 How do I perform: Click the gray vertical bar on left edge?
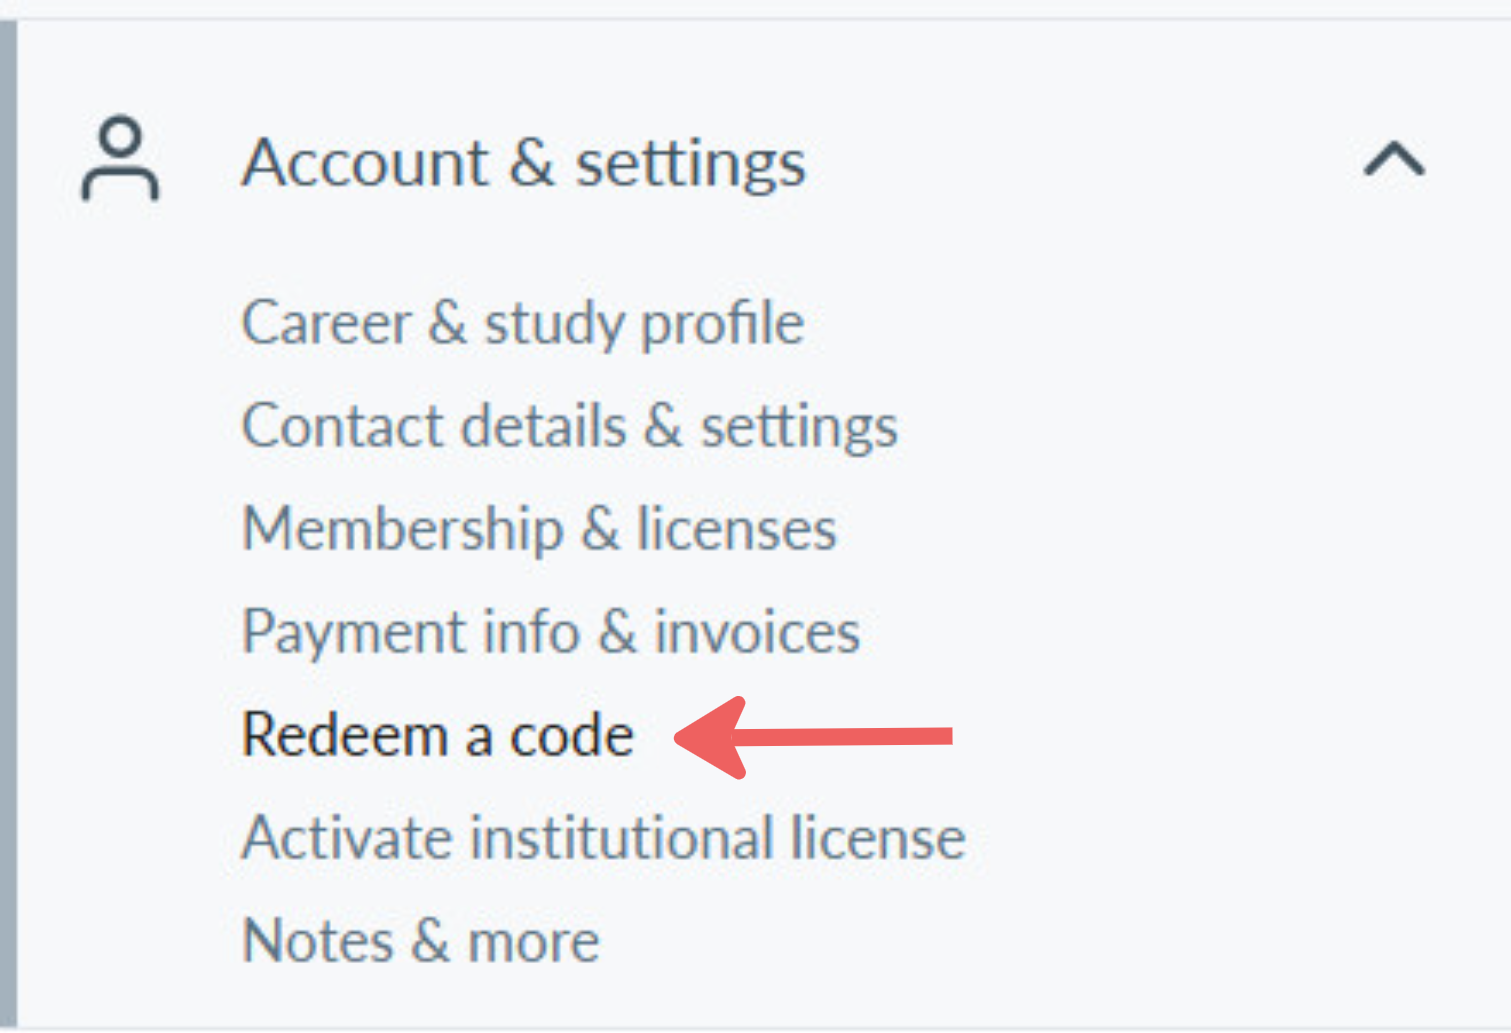(8, 525)
